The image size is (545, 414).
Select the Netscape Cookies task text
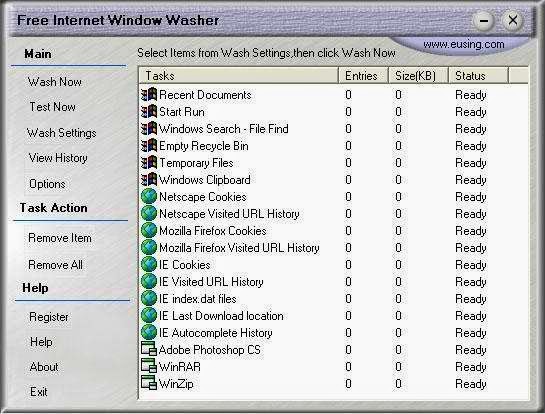[203, 197]
